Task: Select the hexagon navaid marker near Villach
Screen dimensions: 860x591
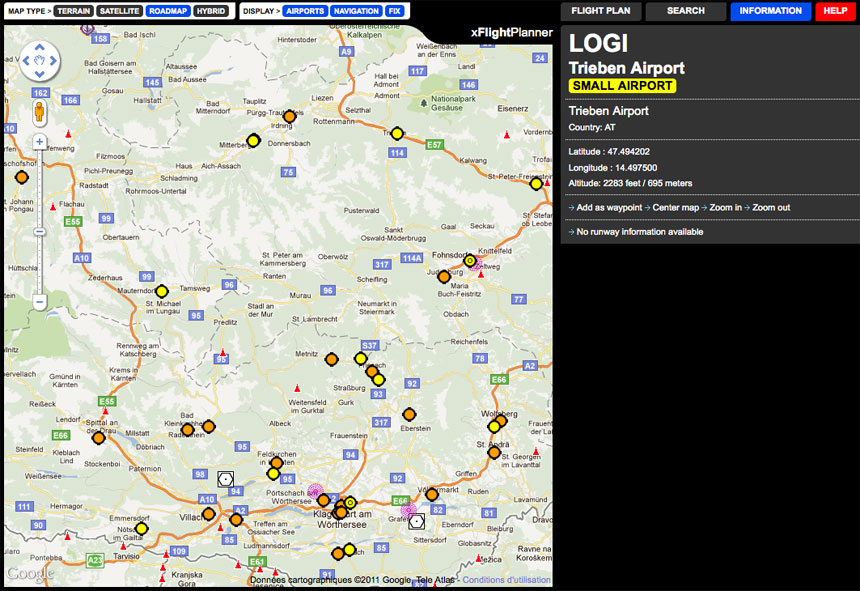Action: point(225,479)
